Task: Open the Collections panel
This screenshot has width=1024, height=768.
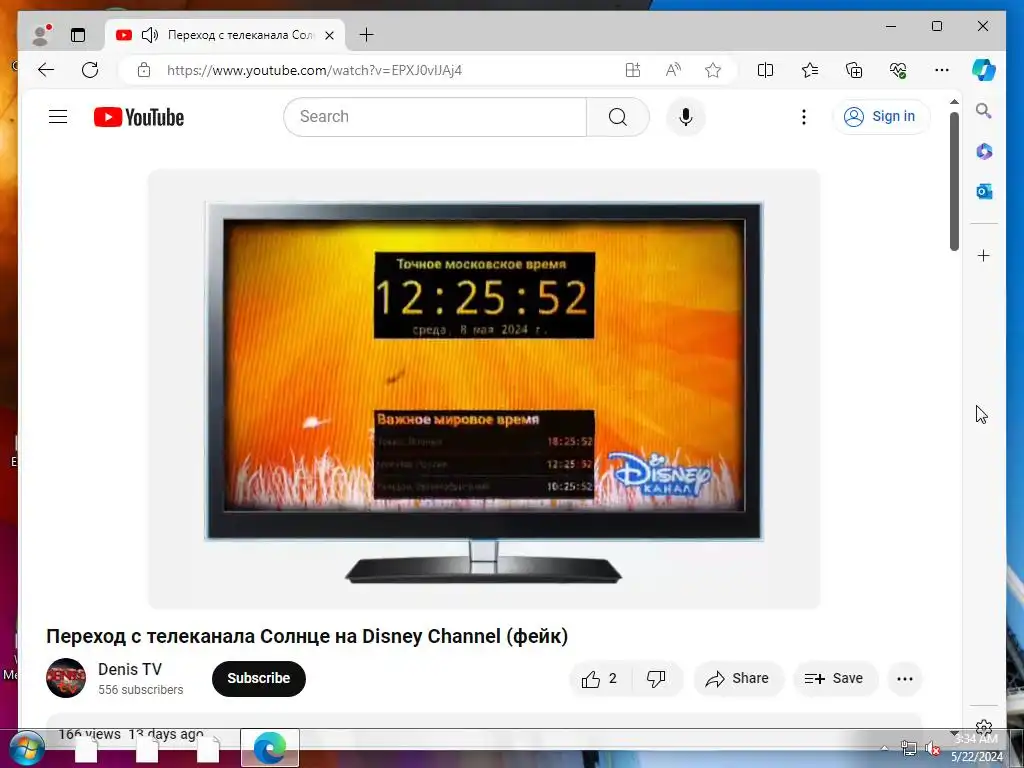Action: (x=854, y=70)
